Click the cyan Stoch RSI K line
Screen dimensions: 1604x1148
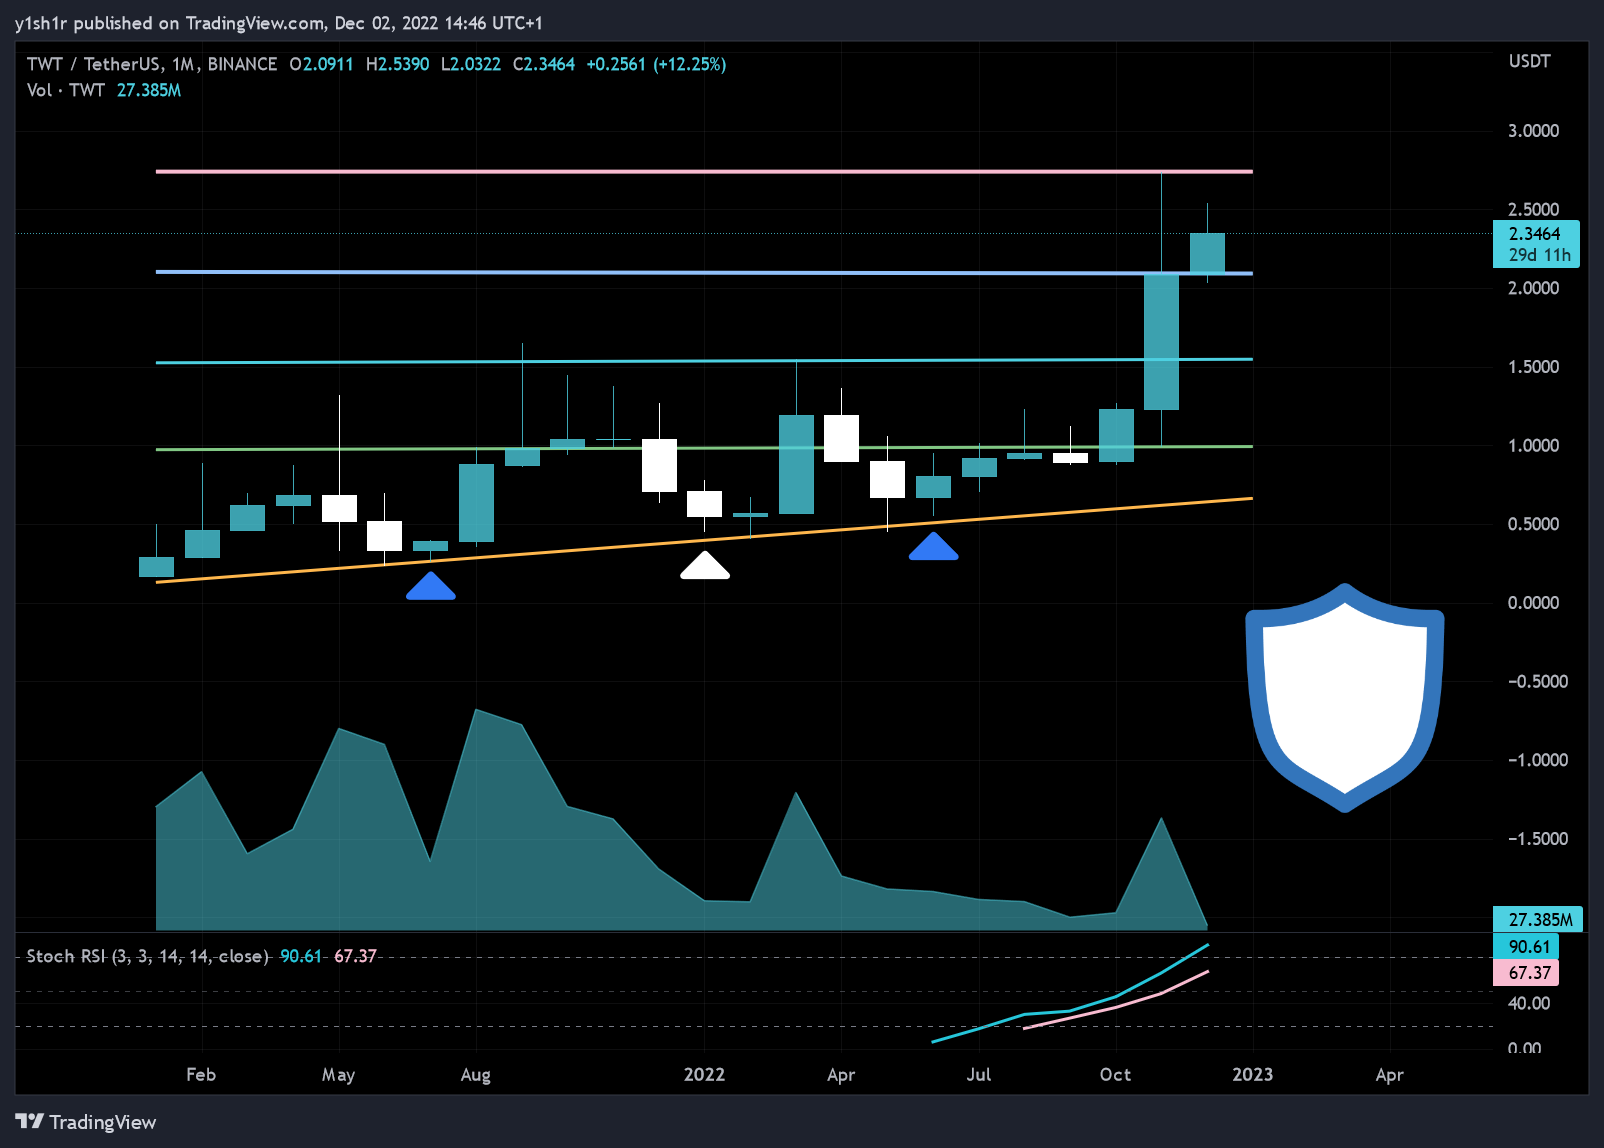pyautogui.click(x=1070, y=1010)
